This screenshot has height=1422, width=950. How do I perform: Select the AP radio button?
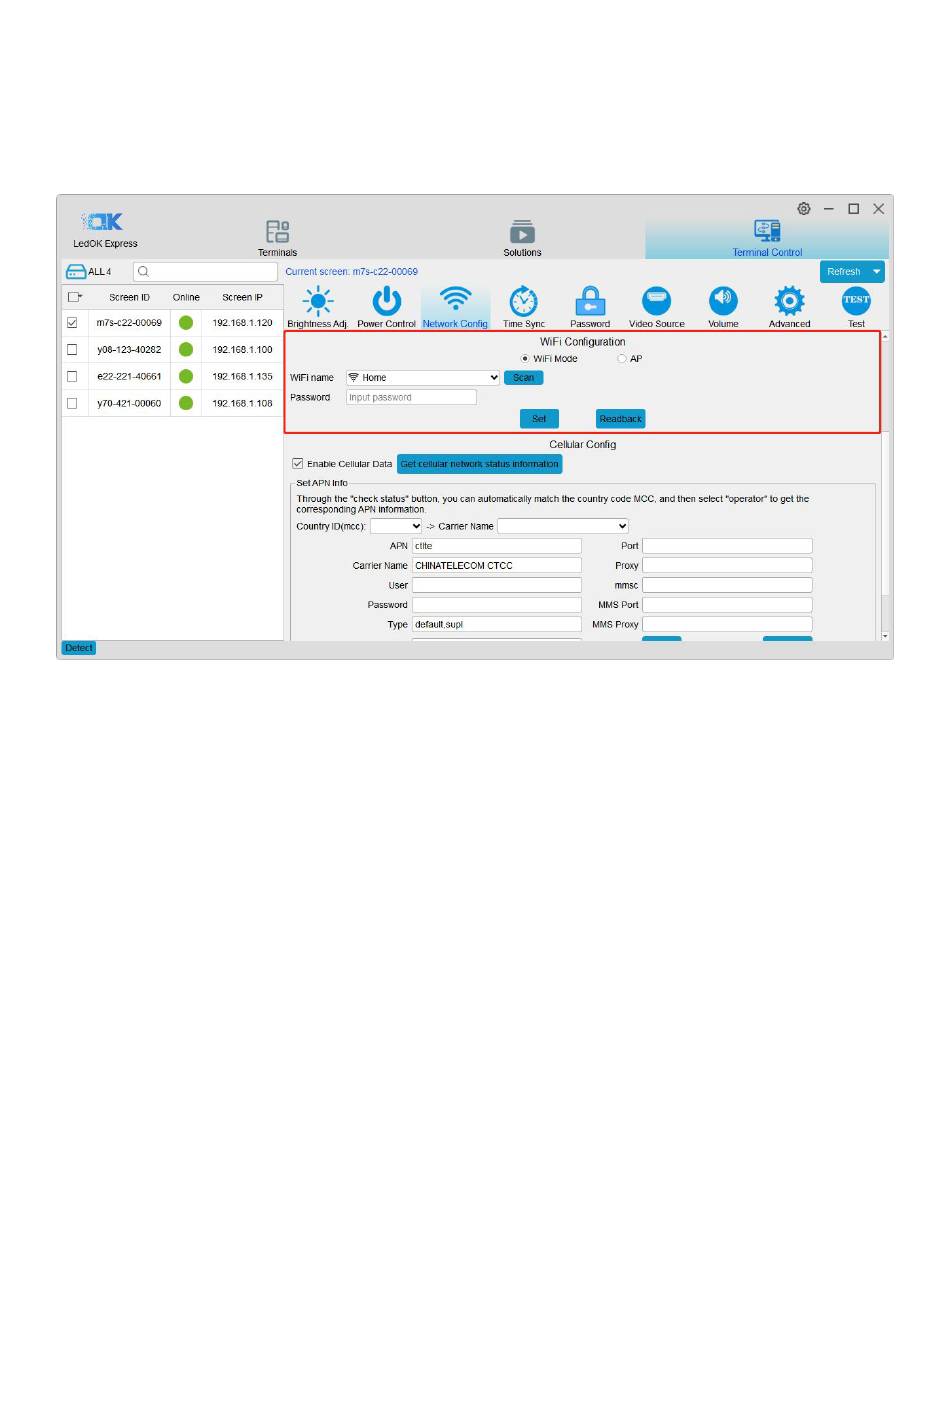tap(622, 359)
